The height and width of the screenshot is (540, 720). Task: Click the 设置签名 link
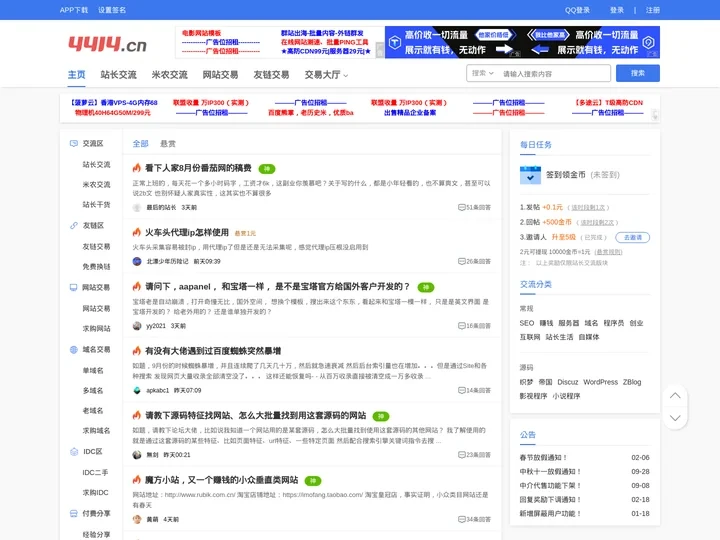(x=112, y=10)
